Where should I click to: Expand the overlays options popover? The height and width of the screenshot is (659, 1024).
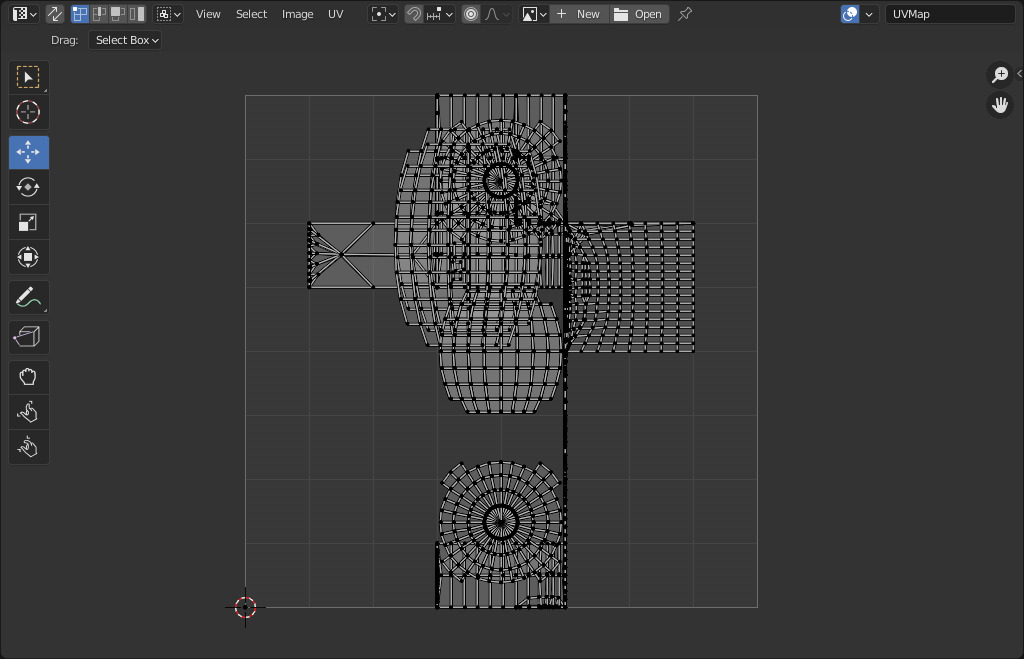(x=869, y=14)
